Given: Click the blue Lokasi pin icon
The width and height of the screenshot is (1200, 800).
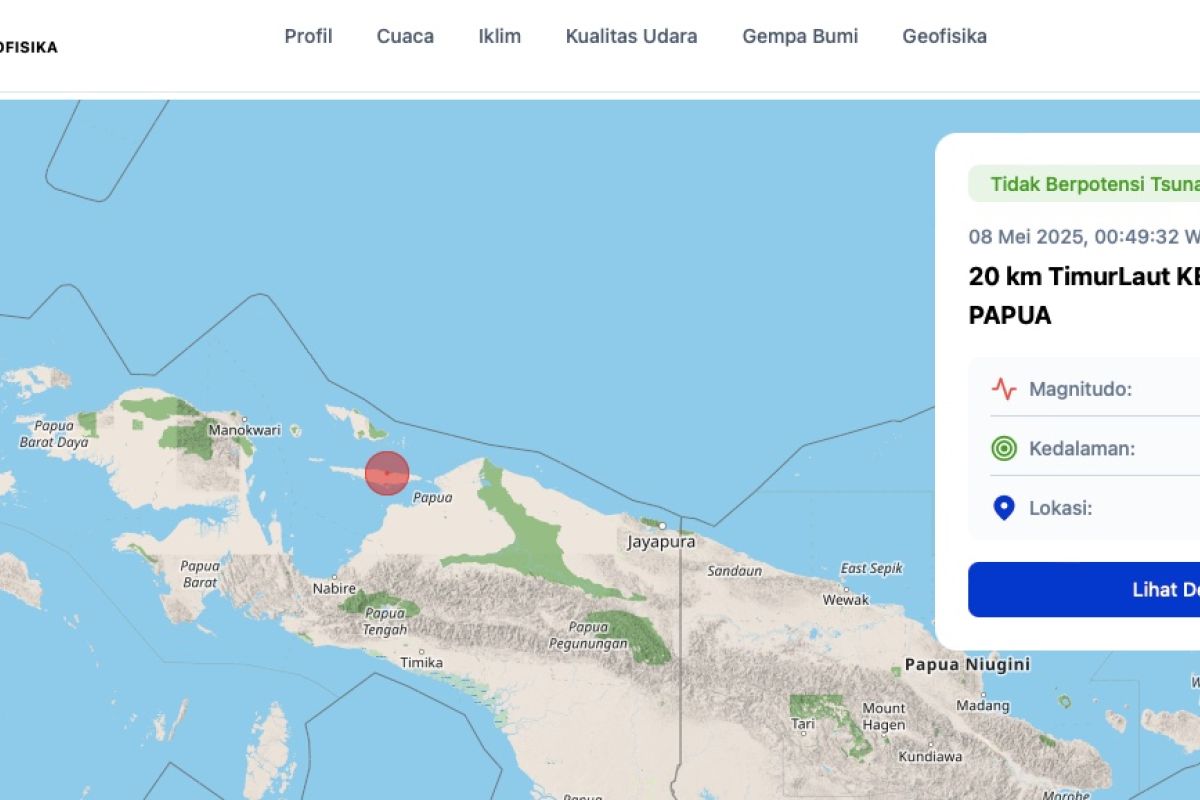Looking at the screenshot, I should (1004, 508).
